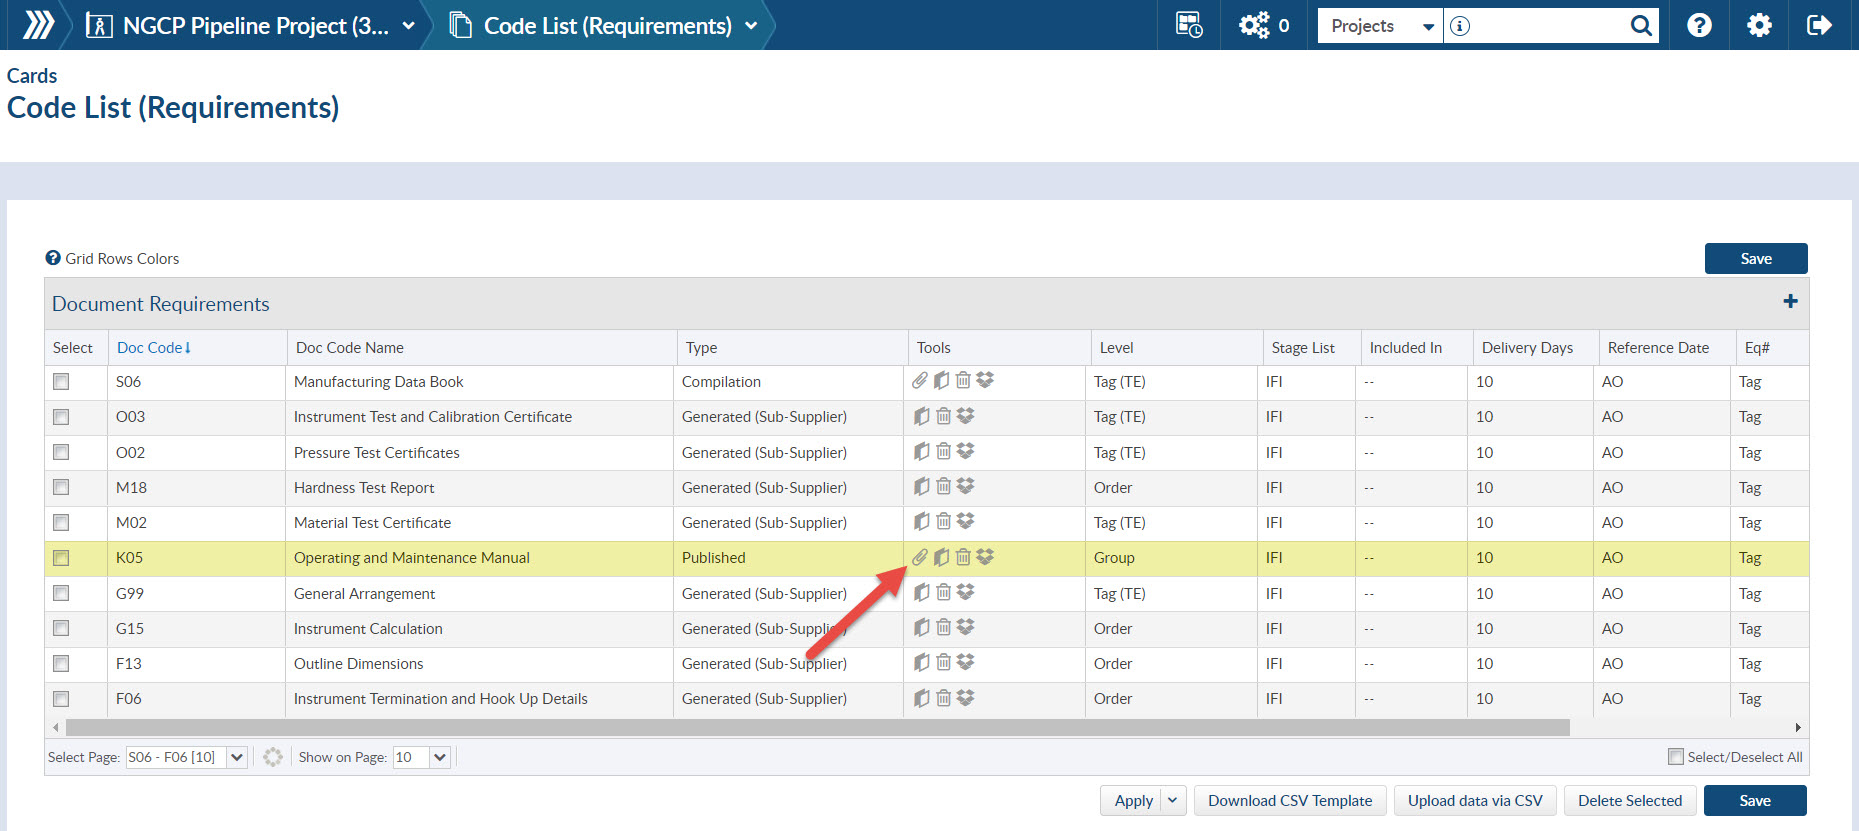The height and width of the screenshot is (831, 1859).
Task: Open the scheduled reports icon in top bar
Action: point(1189,25)
